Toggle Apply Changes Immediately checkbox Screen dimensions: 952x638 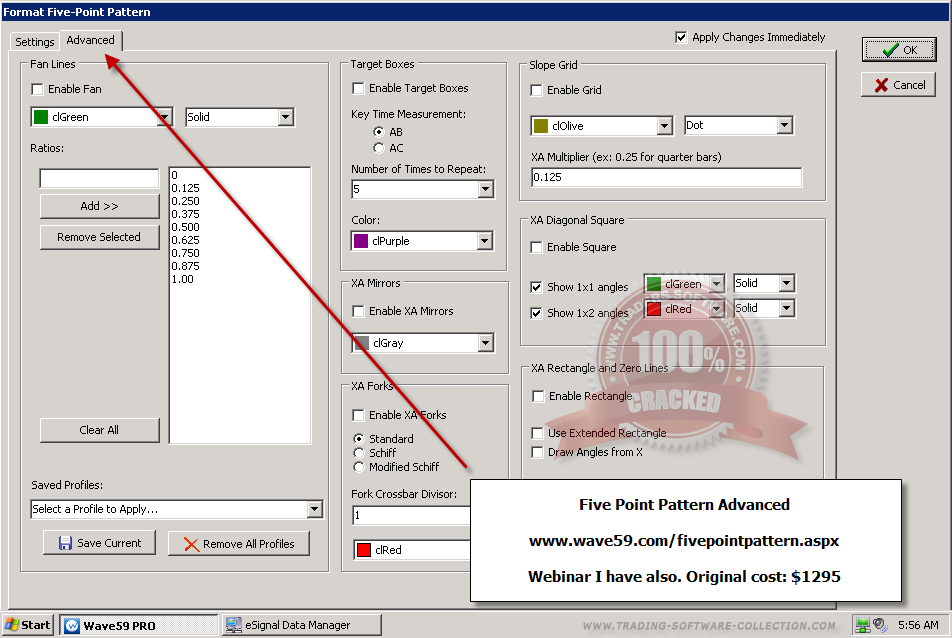(682, 37)
